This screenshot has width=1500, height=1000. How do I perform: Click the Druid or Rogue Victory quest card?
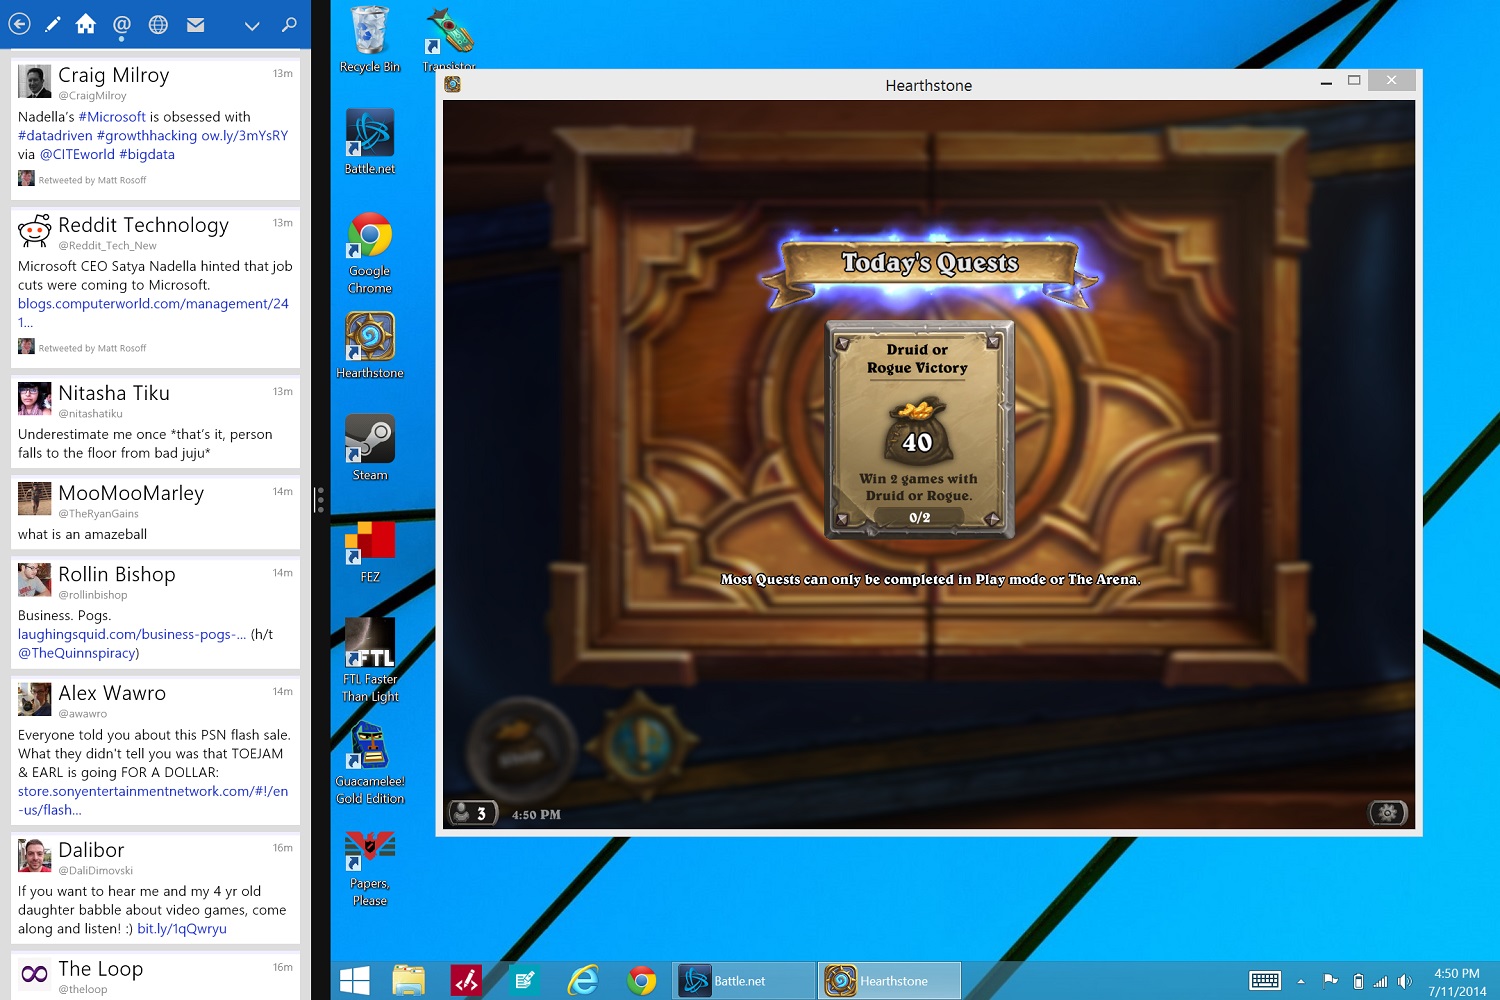[x=919, y=430]
